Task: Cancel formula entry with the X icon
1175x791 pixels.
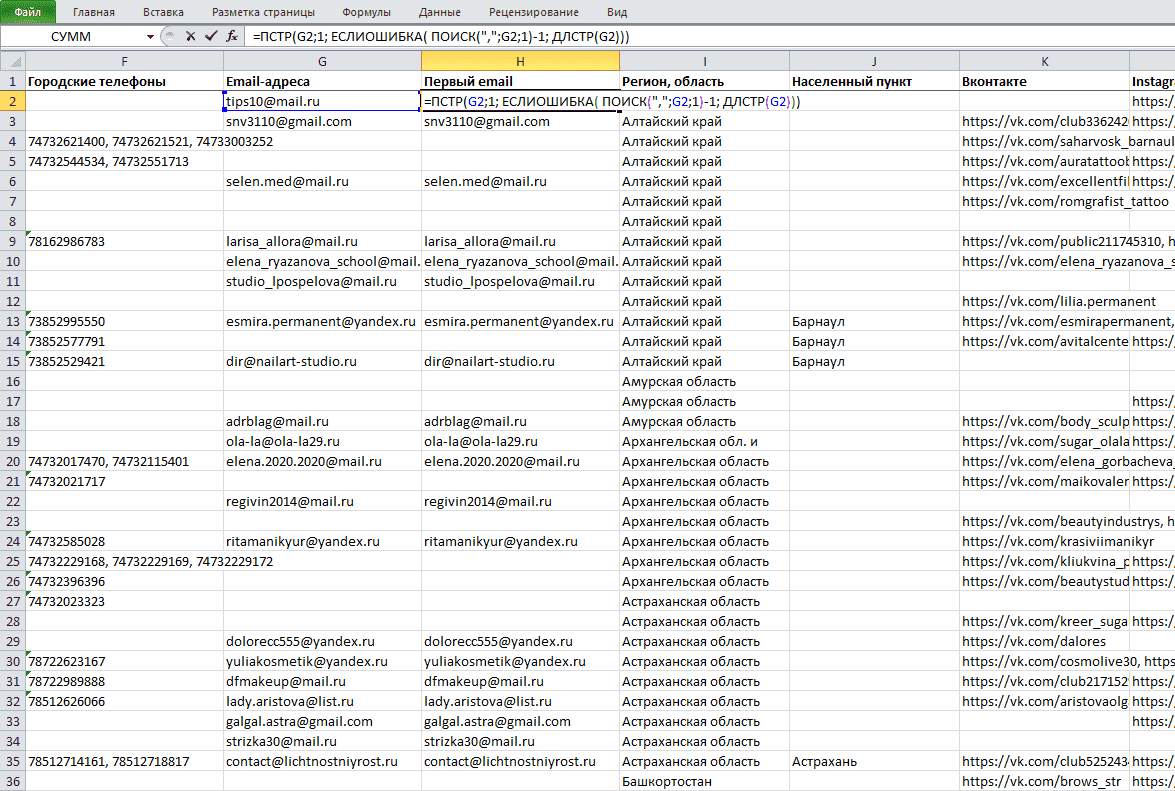Action: [190, 36]
